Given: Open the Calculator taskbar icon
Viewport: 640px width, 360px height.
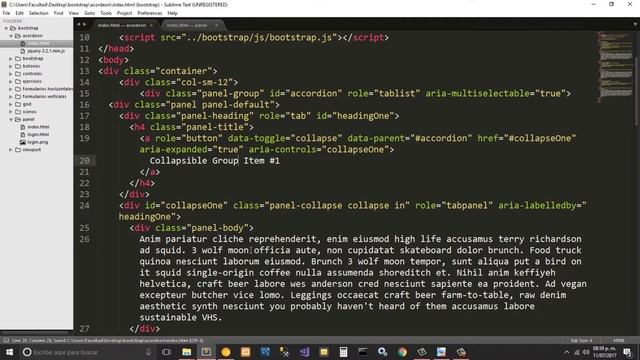Looking at the screenshot, I should click(343, 352).
